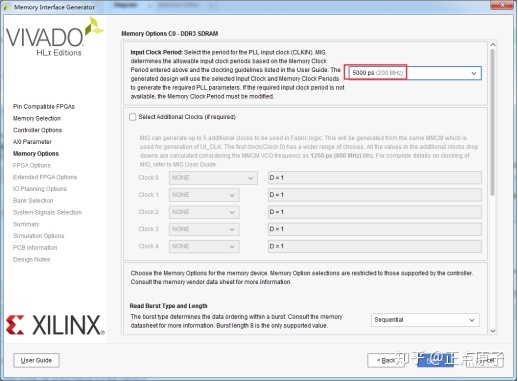Click the scroll down arrow of options pane
The image size is (518, 381).
click(493, 331)
